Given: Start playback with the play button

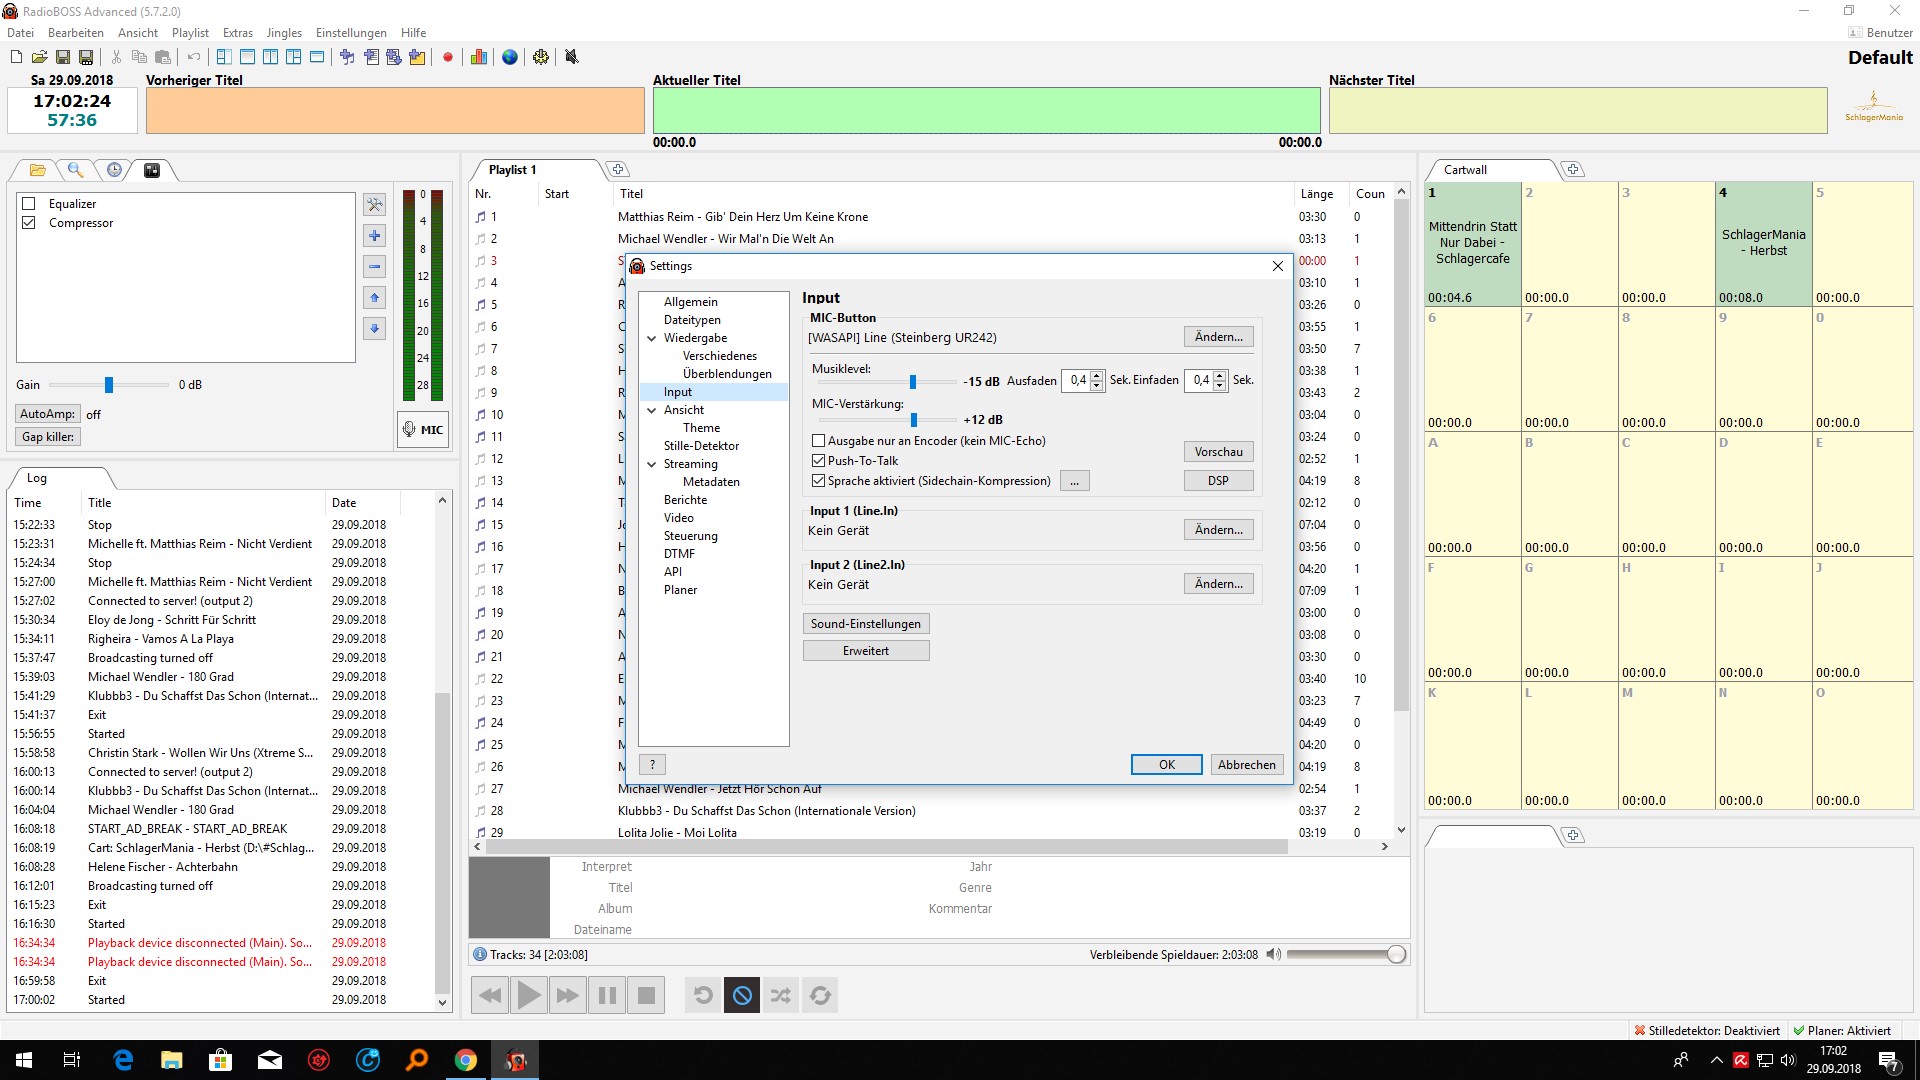Looking at the screenshot, I should click(529, 995).
